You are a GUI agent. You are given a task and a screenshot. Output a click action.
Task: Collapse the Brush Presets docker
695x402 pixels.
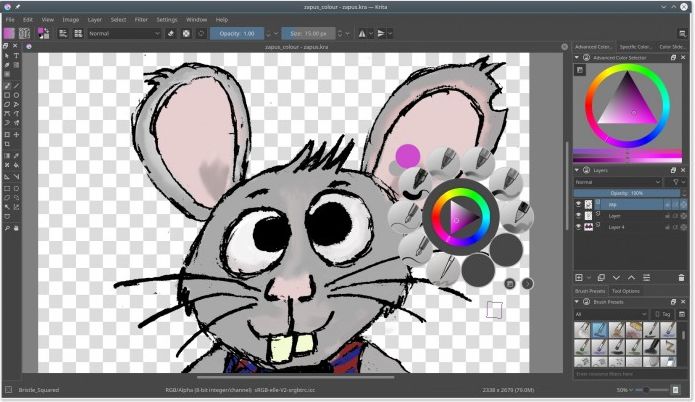(x=577, y=302)
